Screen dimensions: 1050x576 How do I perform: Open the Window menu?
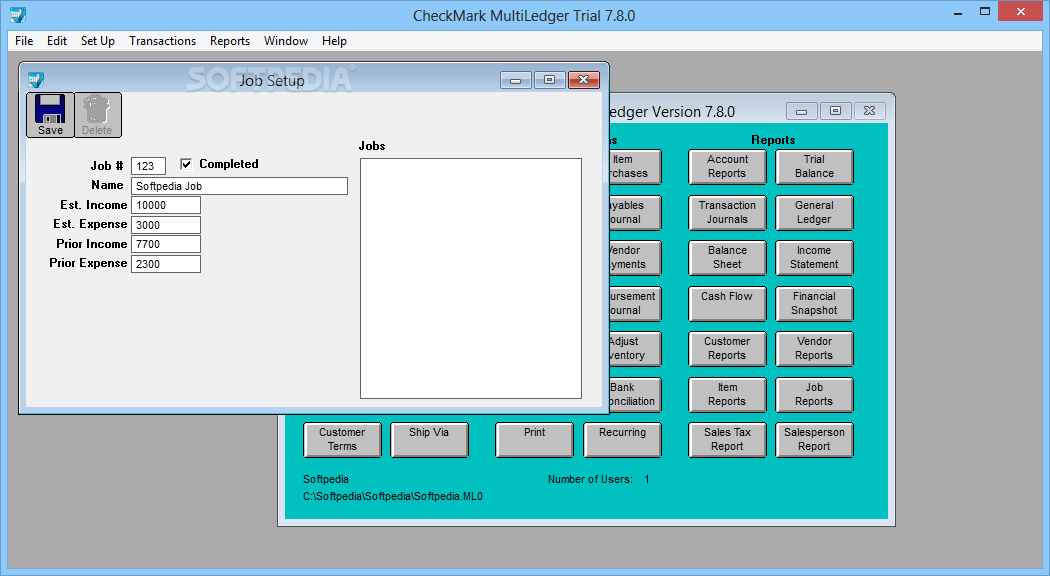coord(286,41)
